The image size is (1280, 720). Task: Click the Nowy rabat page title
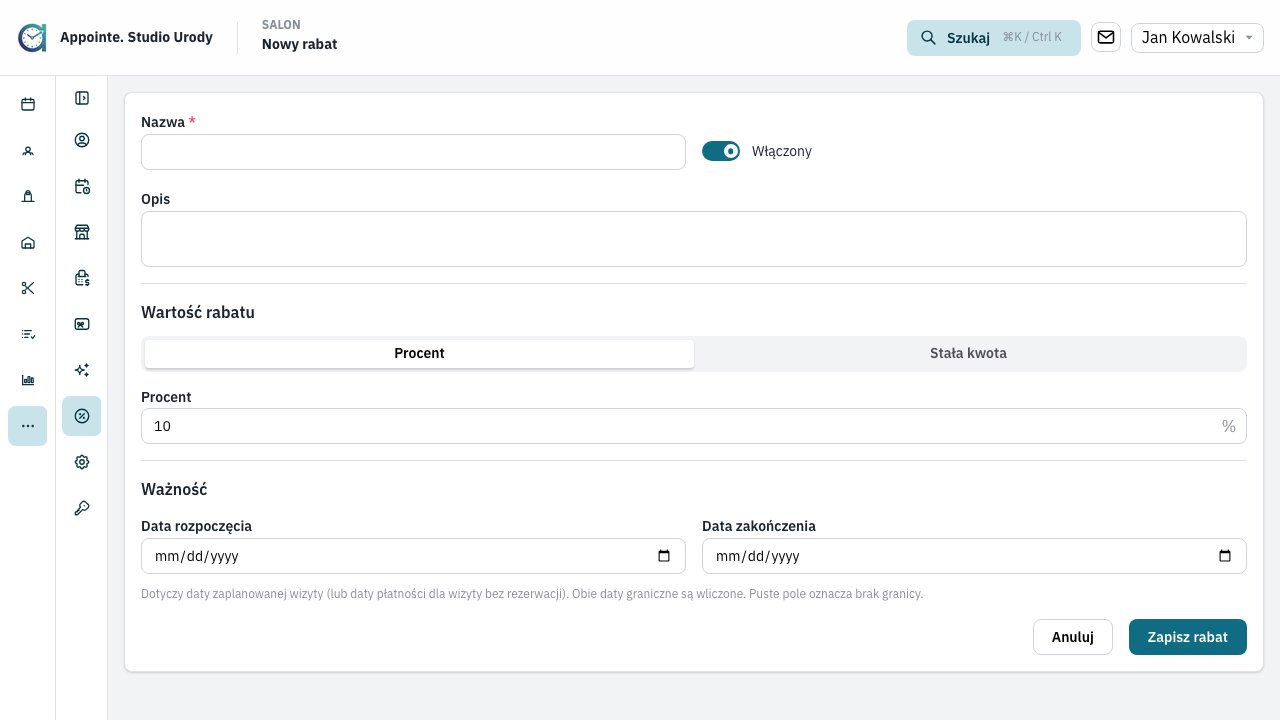[299, 45]
